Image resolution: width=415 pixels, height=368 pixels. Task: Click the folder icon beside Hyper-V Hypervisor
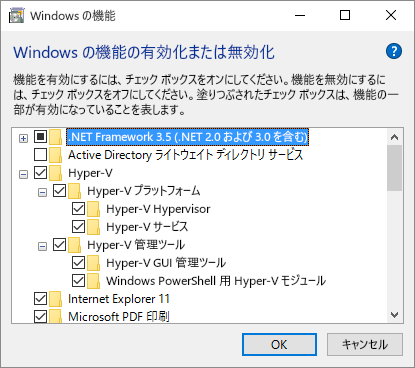94,209
